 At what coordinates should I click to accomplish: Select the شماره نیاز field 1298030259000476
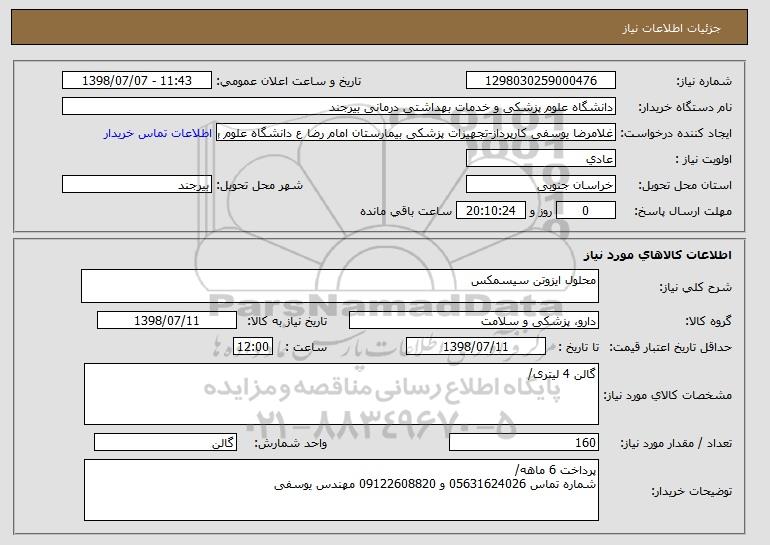[x=541, y=81]
